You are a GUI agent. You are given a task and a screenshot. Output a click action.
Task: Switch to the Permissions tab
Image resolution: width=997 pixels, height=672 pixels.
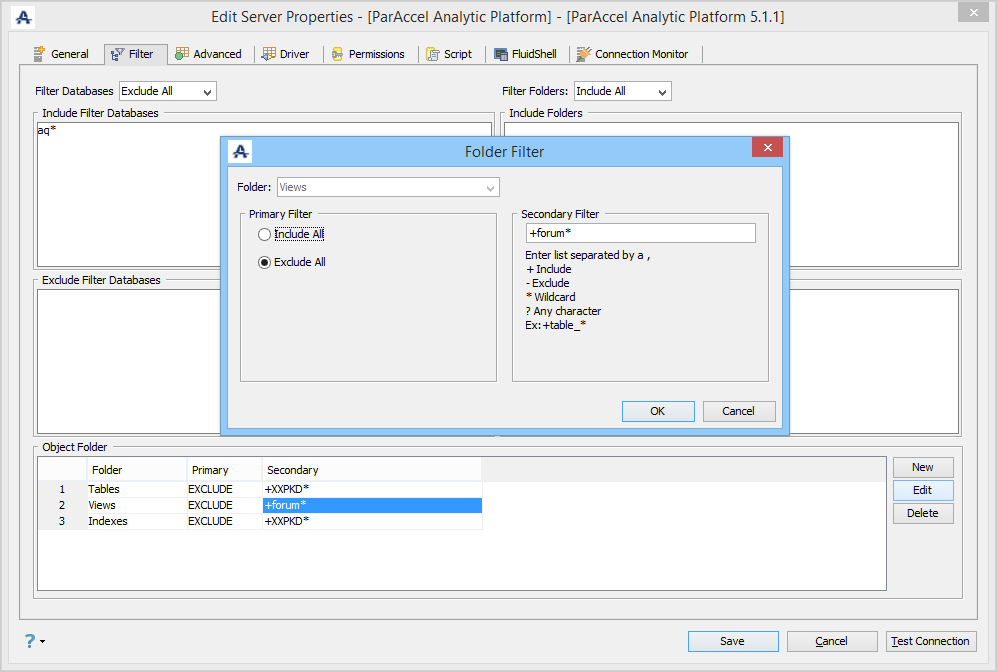coord(368,54)
